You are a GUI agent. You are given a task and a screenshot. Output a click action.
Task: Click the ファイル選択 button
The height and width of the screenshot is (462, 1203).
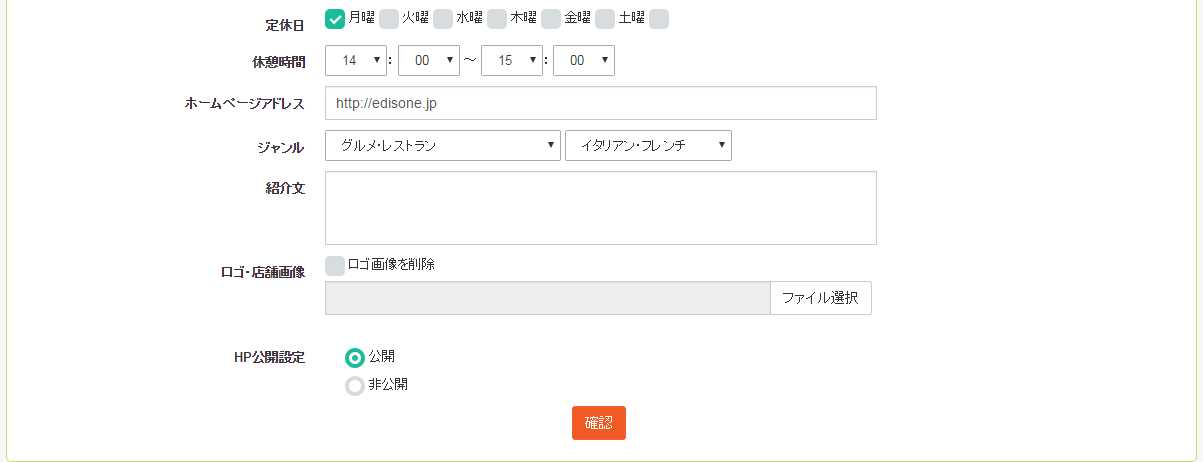821,298
